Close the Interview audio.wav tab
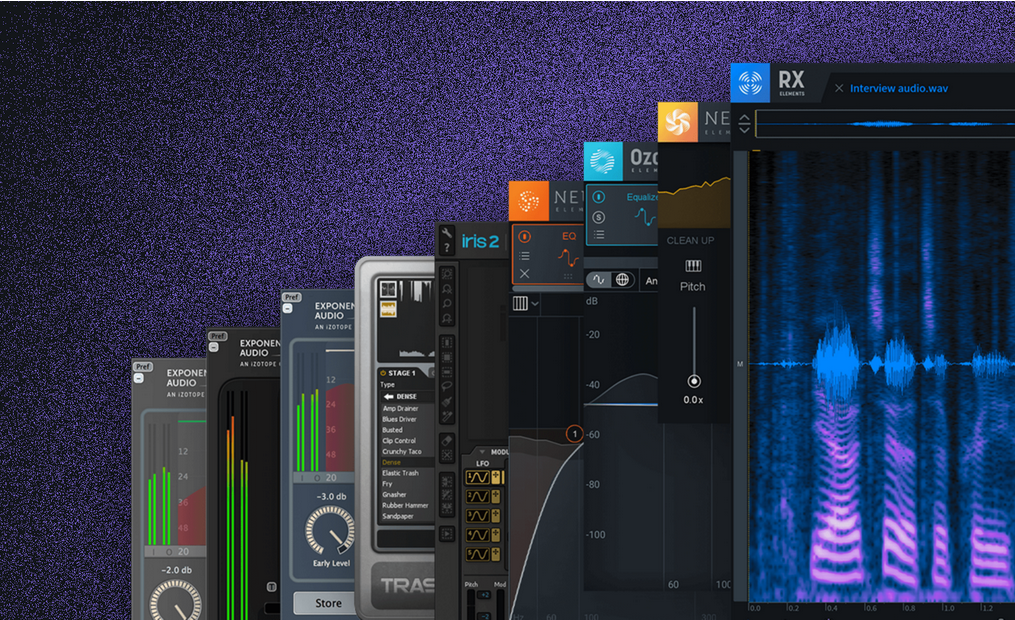 839,88
